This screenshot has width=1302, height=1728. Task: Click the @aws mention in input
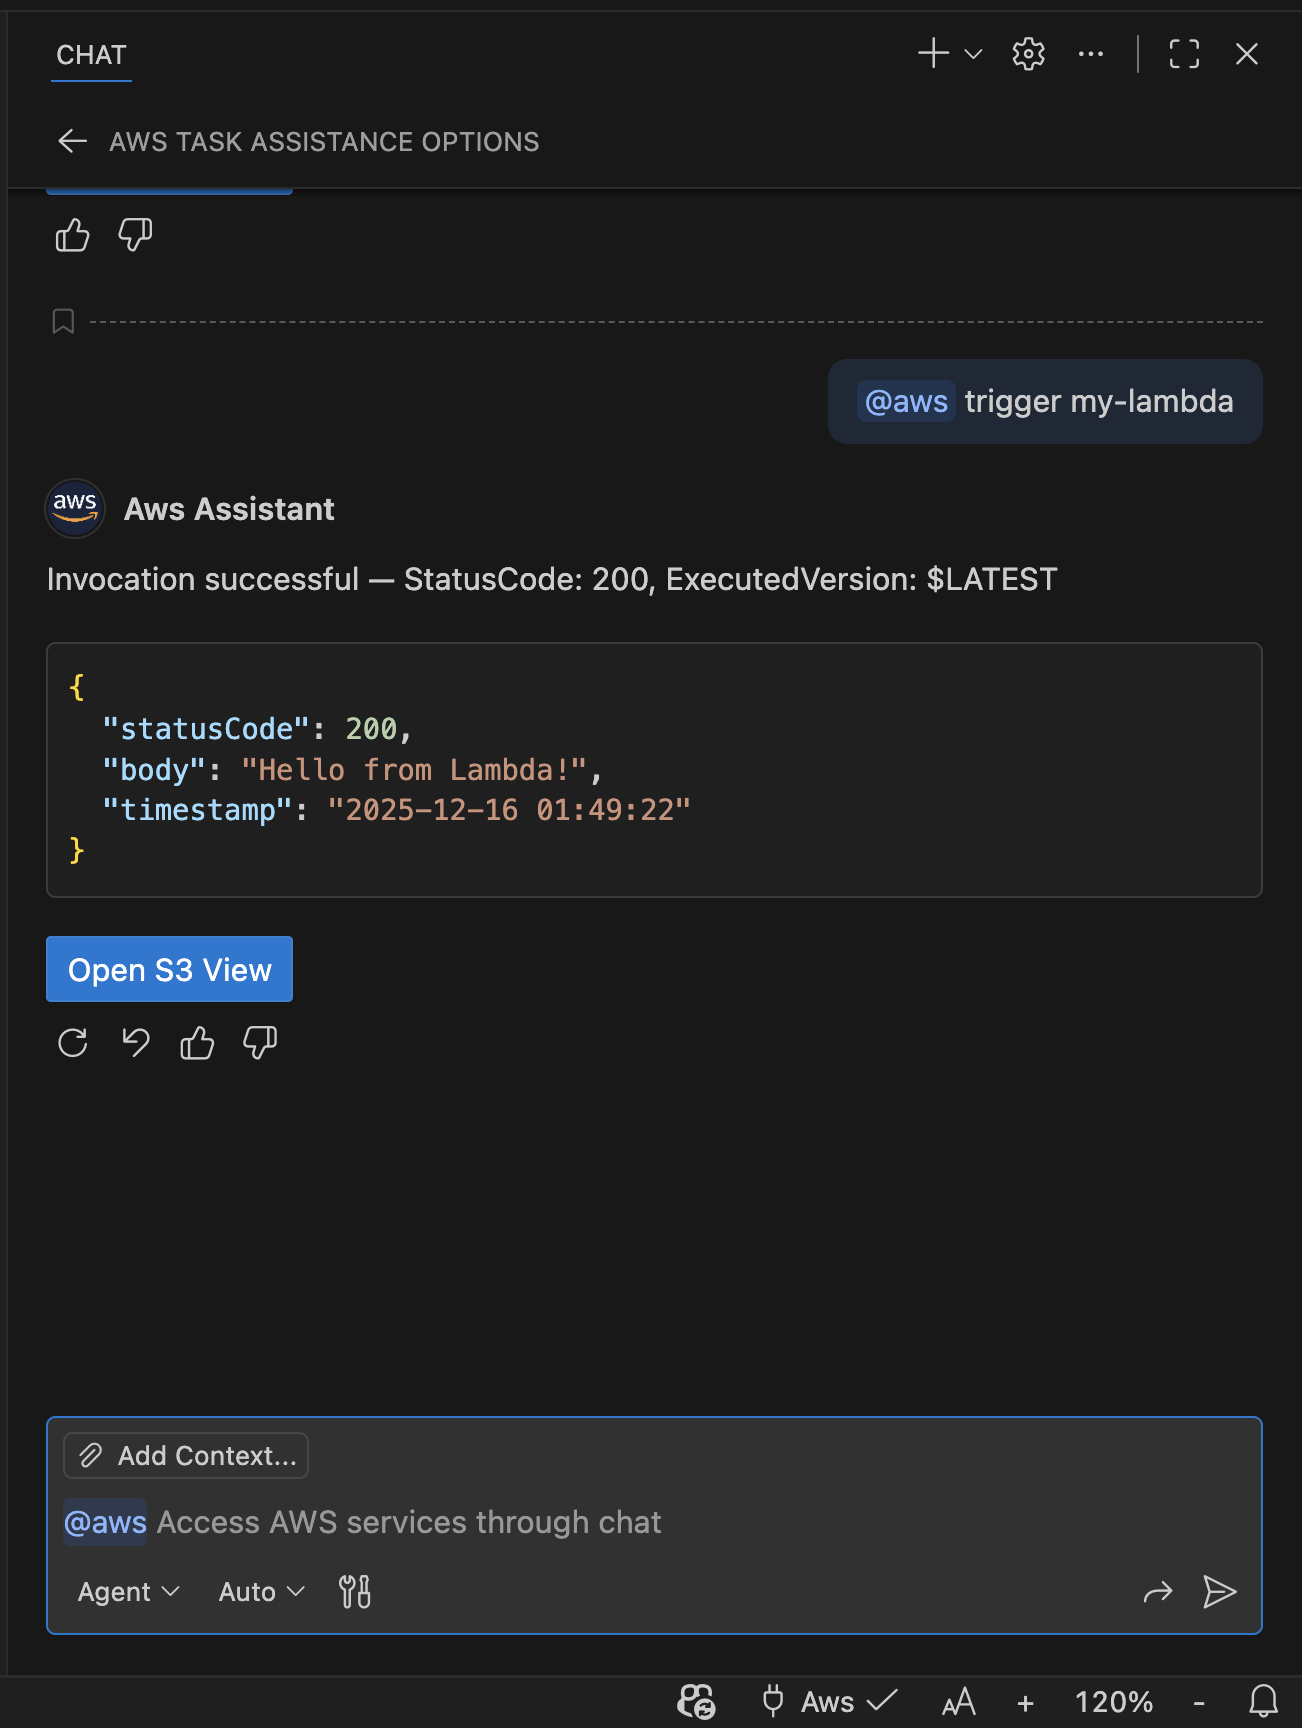105,1522
